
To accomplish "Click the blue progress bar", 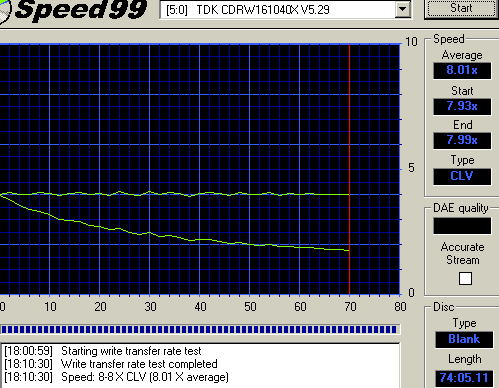I will pos(199,330).
